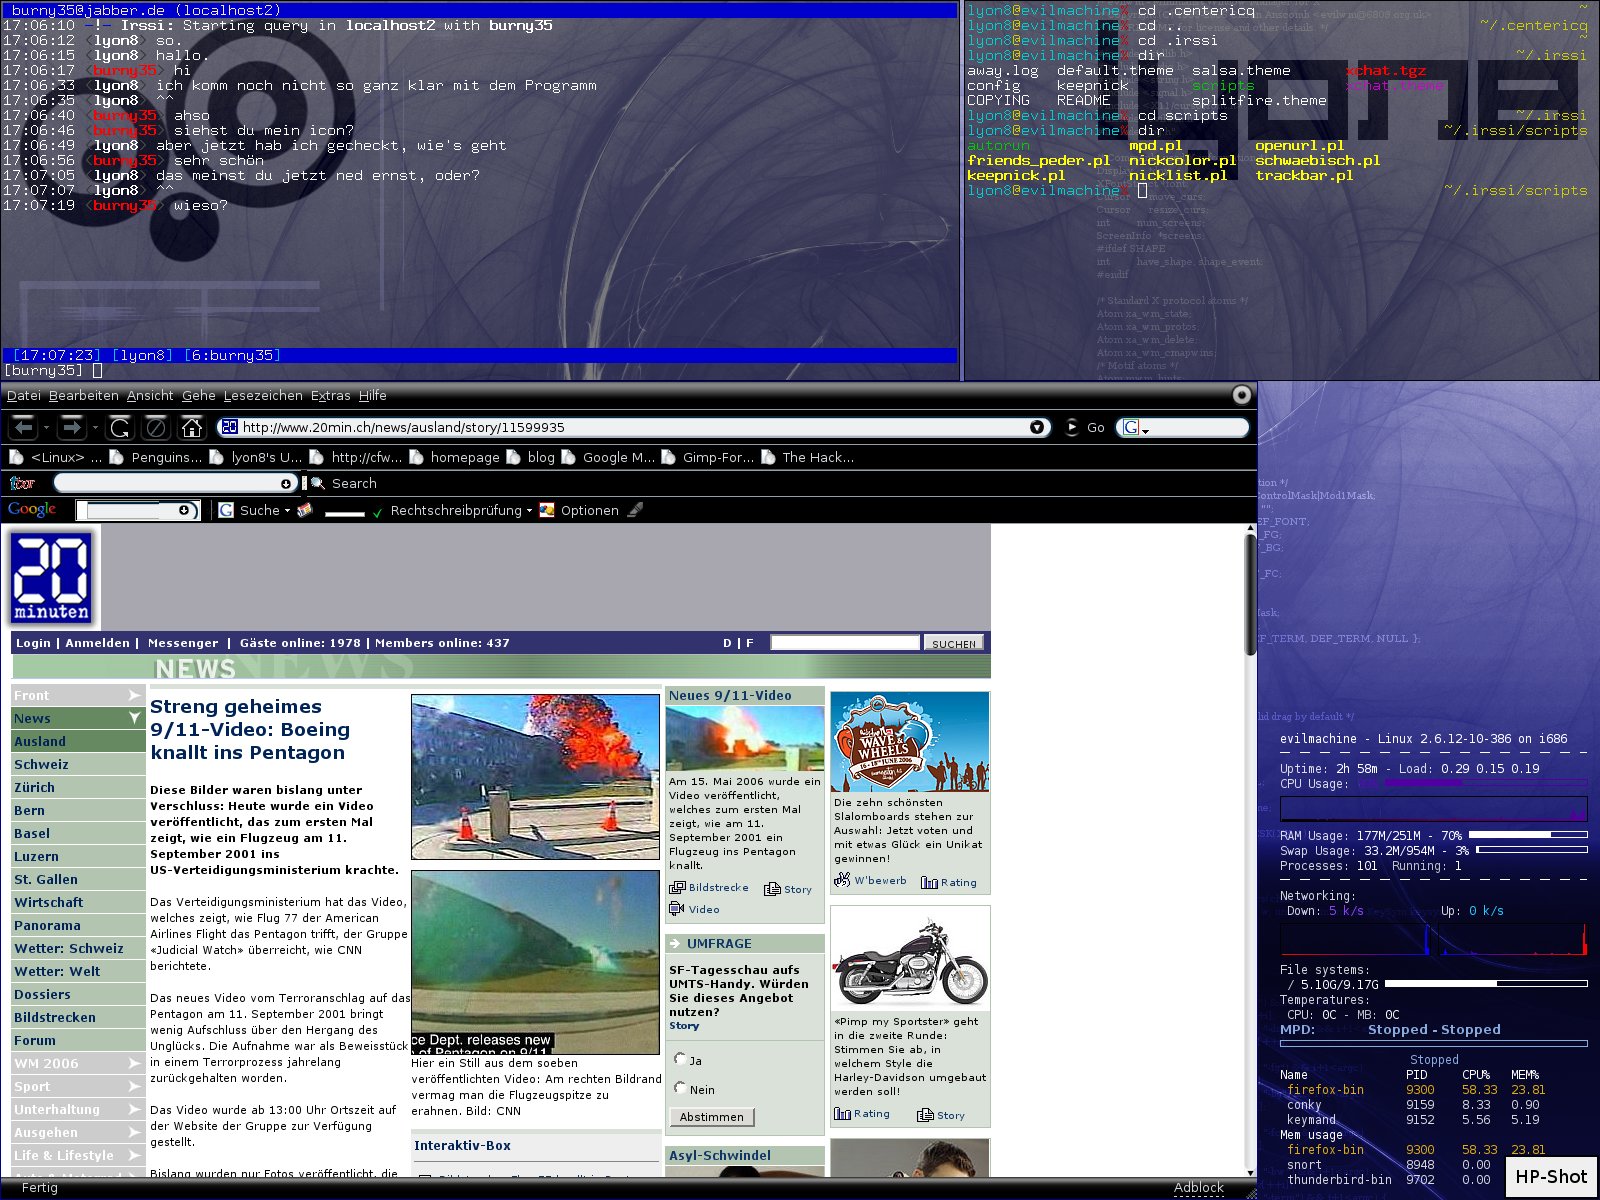Click the browser back arrow button

coord(24,428)
